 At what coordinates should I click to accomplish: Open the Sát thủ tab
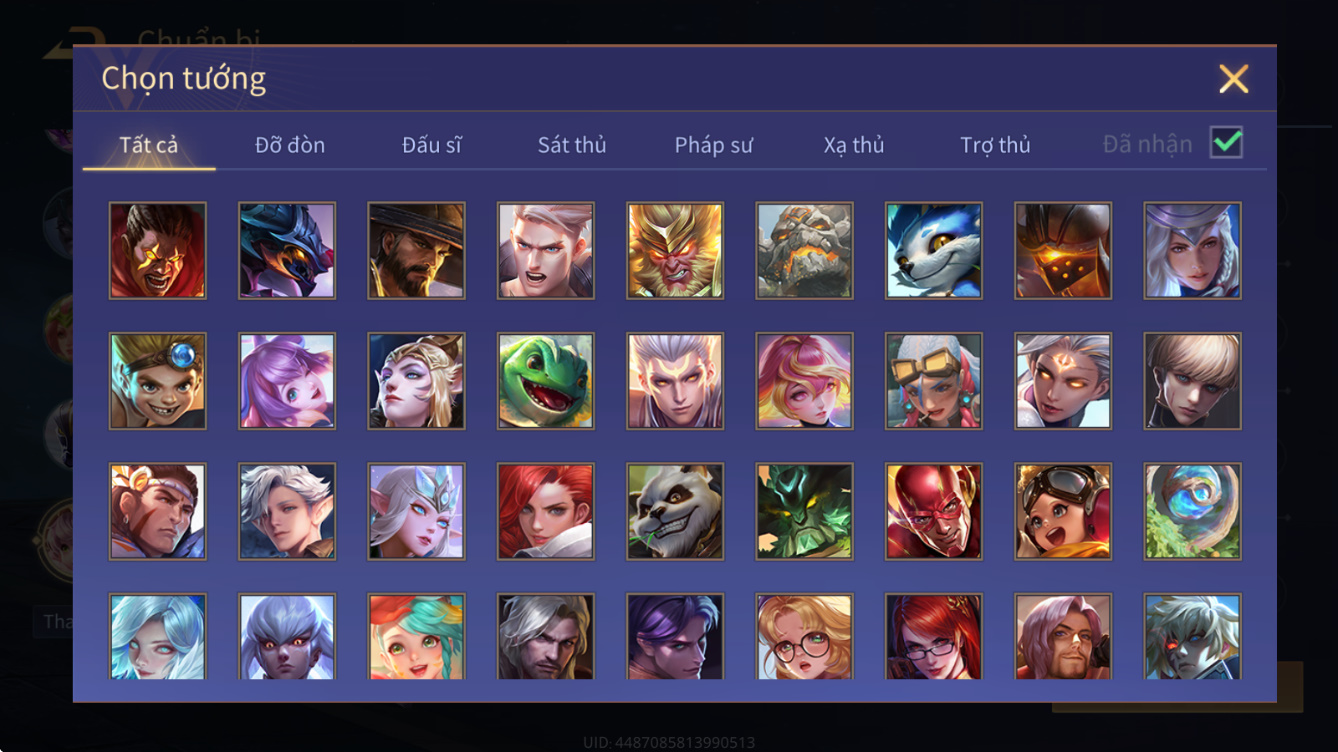[x=572, y=145]
